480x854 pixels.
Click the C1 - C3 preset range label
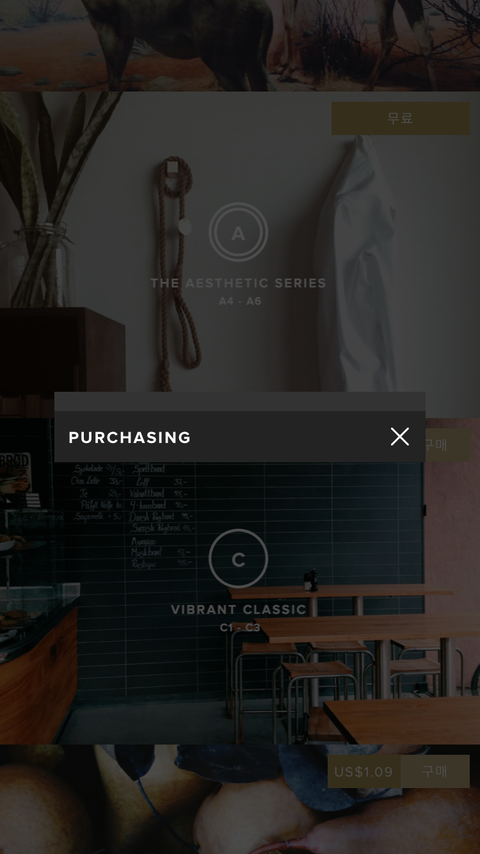(x=240, y=627)
